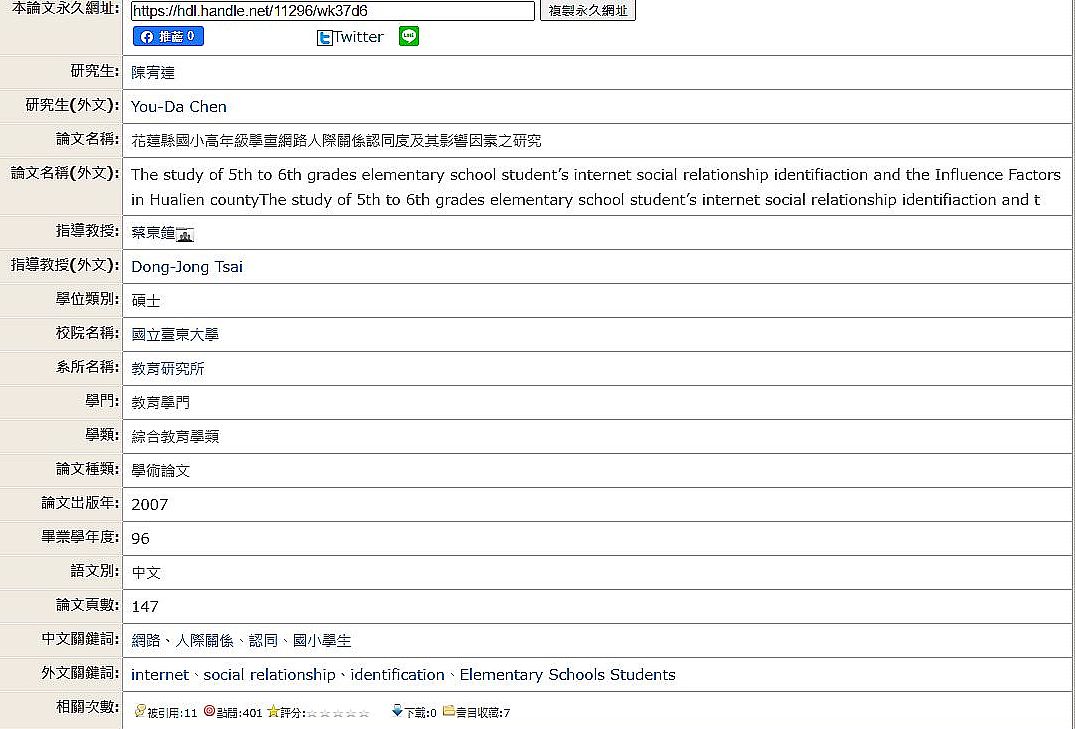1075x729 pixels.
Task: Click the 書目收藏 folder icon
Action: point(449,711)
